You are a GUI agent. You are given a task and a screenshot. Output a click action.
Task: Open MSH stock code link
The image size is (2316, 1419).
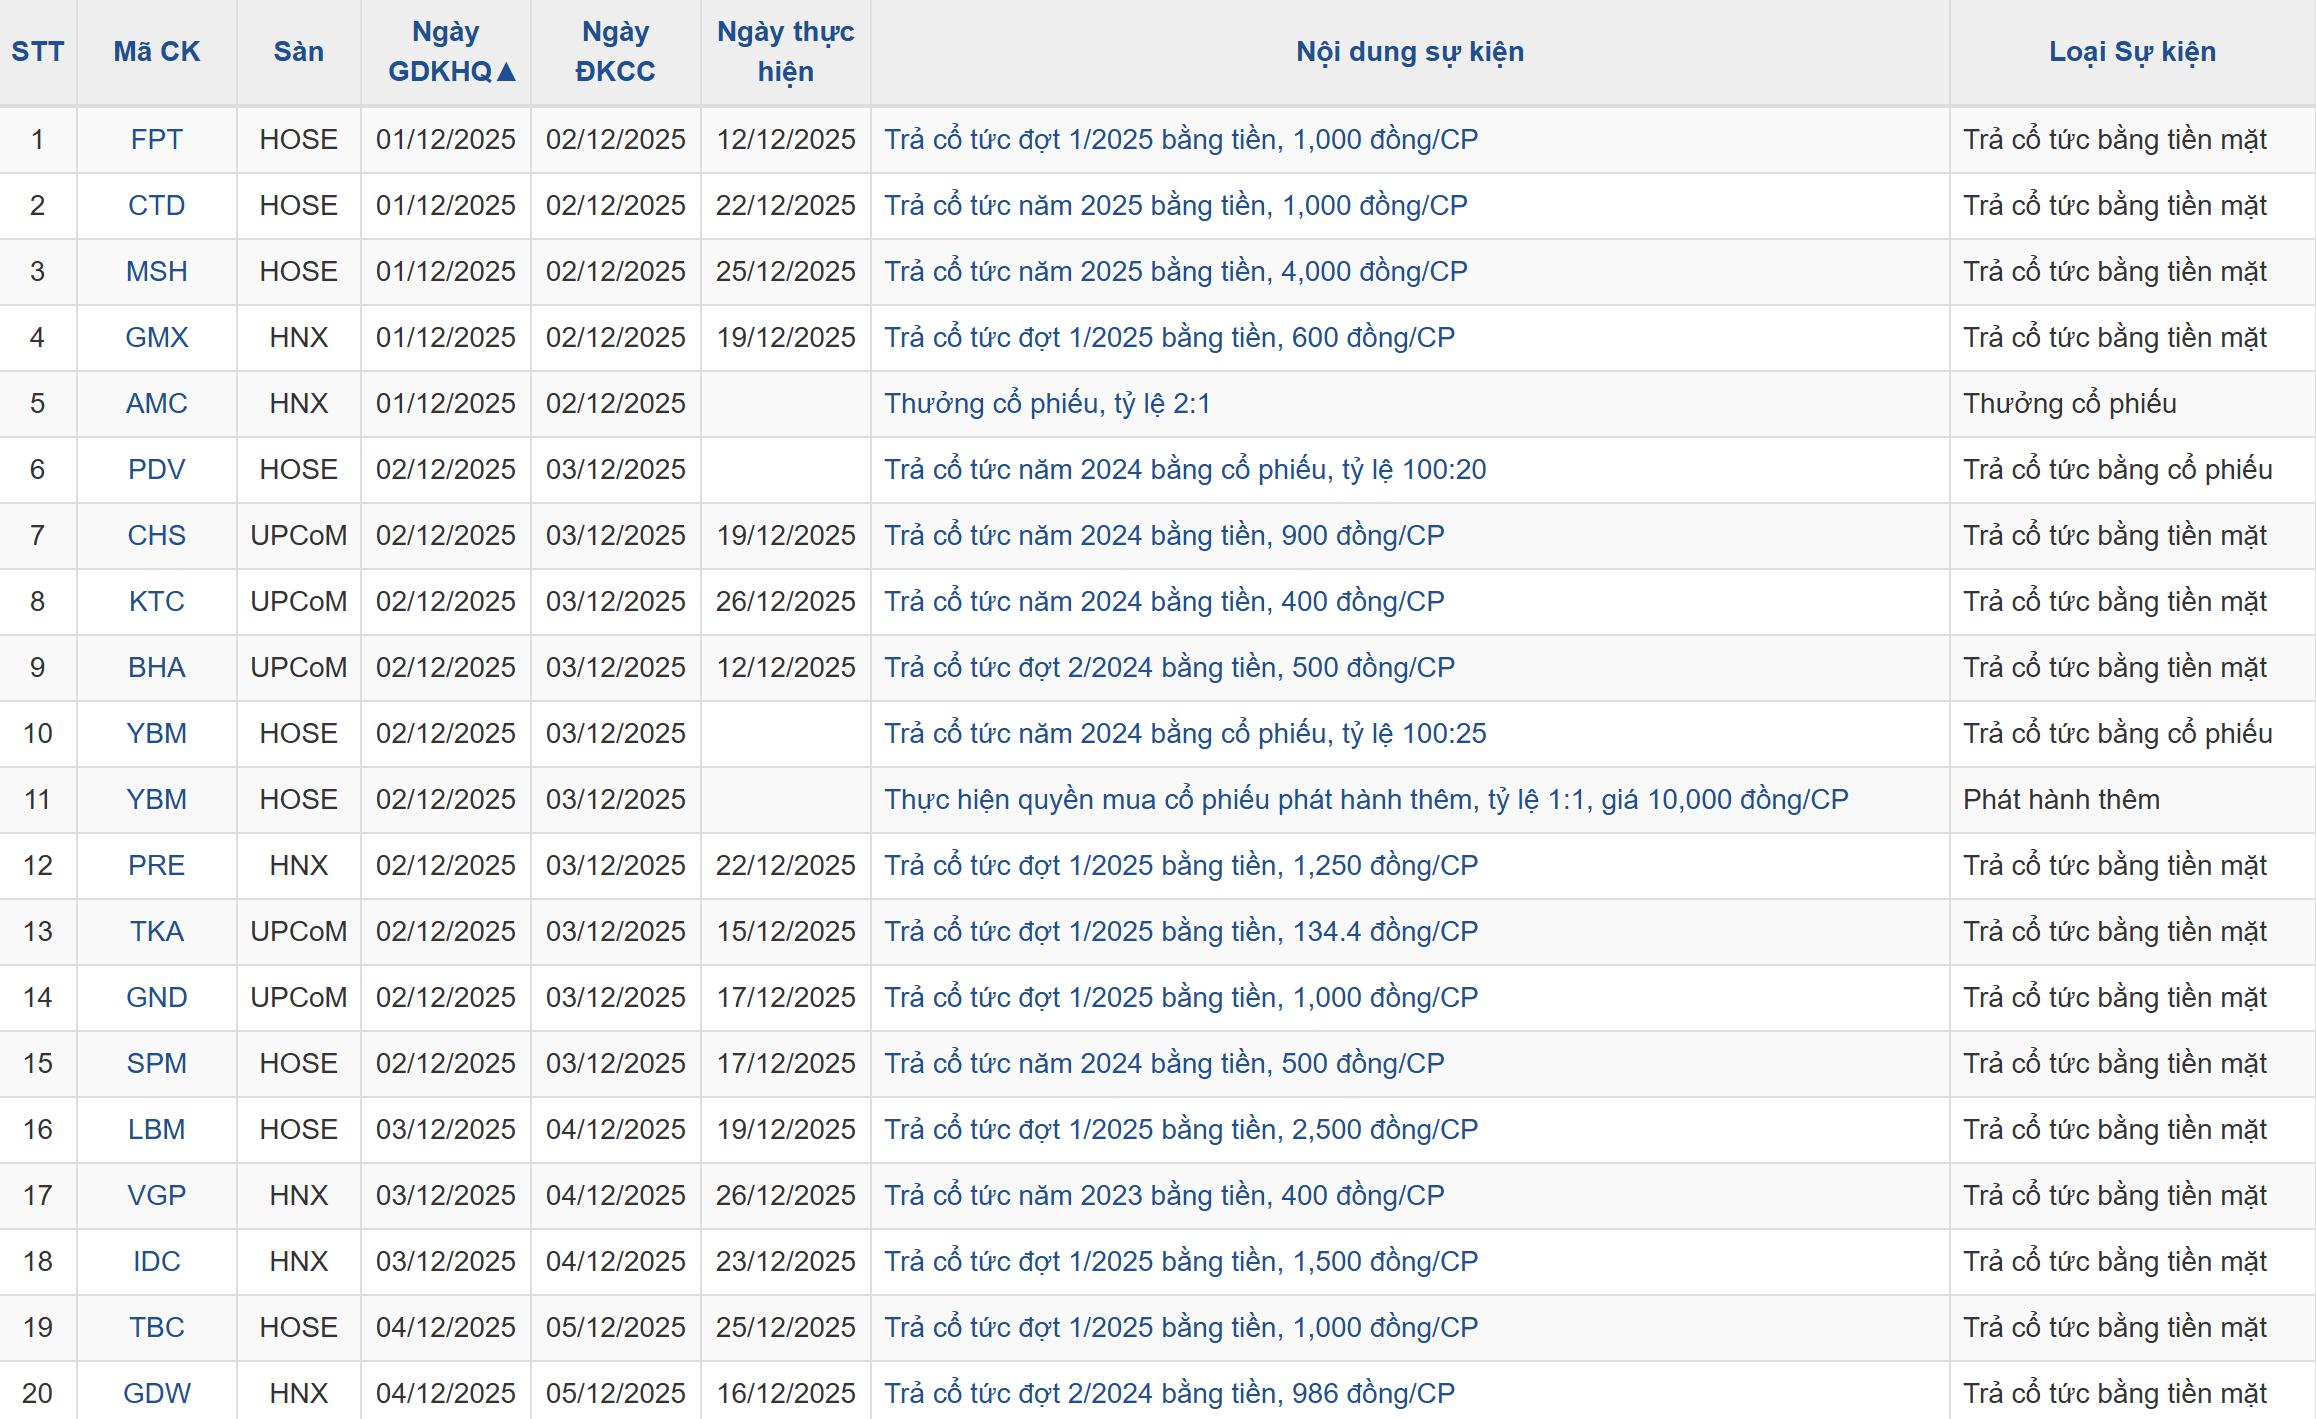click(157, 271)
